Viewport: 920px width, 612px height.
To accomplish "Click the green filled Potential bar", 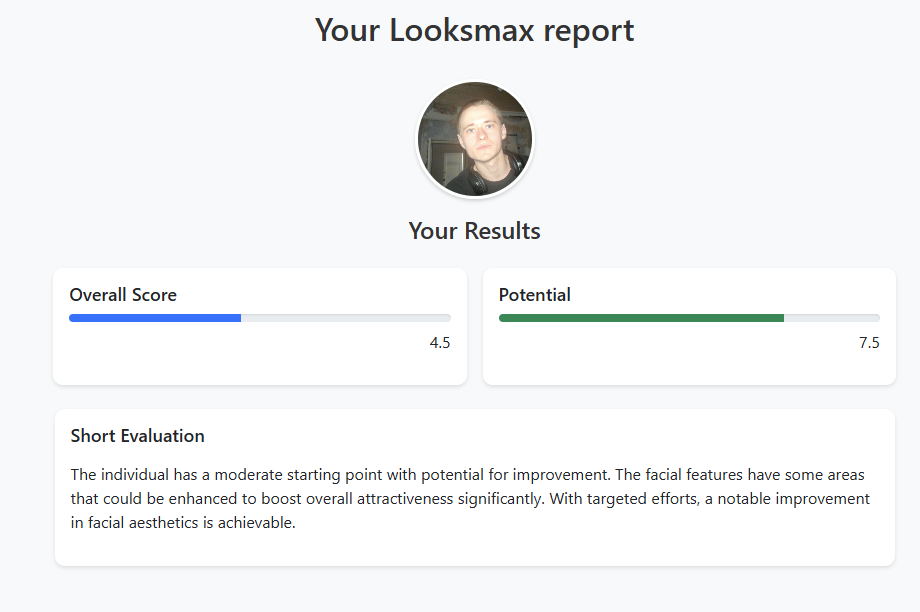I will (x=640, y=318).
